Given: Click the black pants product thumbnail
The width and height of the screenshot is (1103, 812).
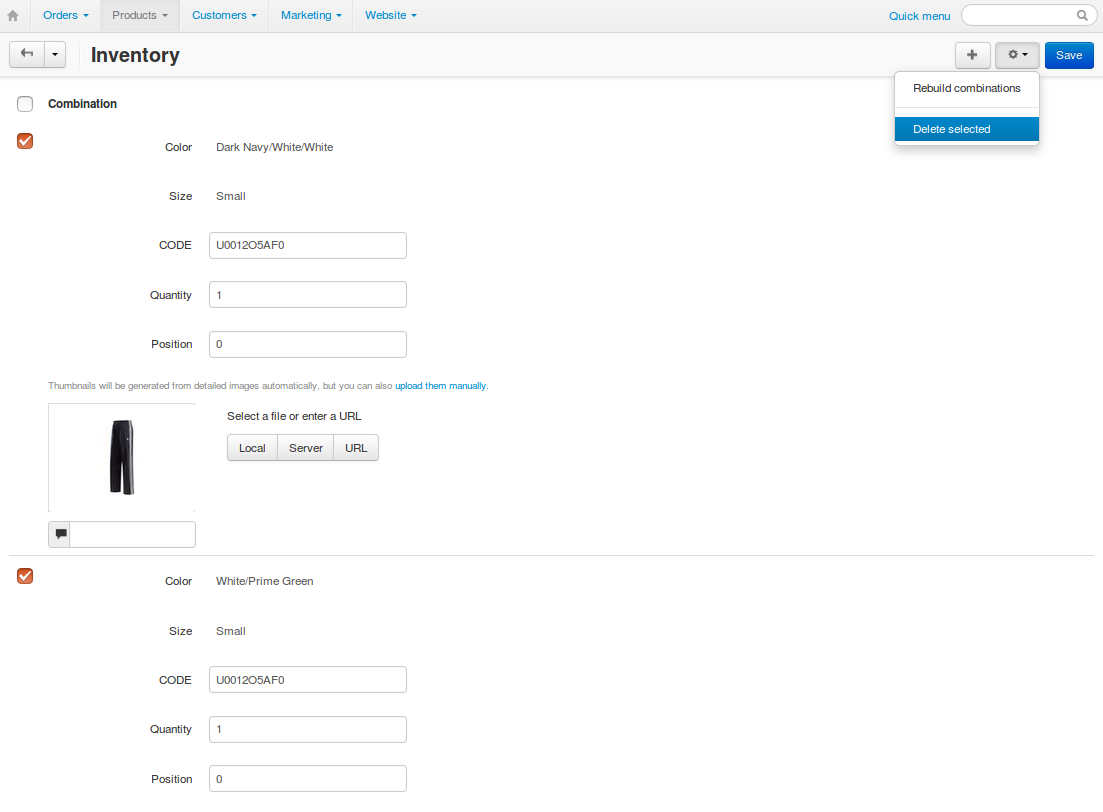Looking at the screenshot, I should 122,457.
